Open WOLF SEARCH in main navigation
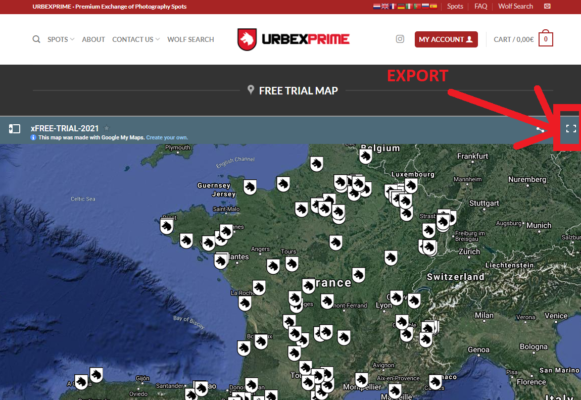Viewport: 581px width, 400px height. (190, 39)
